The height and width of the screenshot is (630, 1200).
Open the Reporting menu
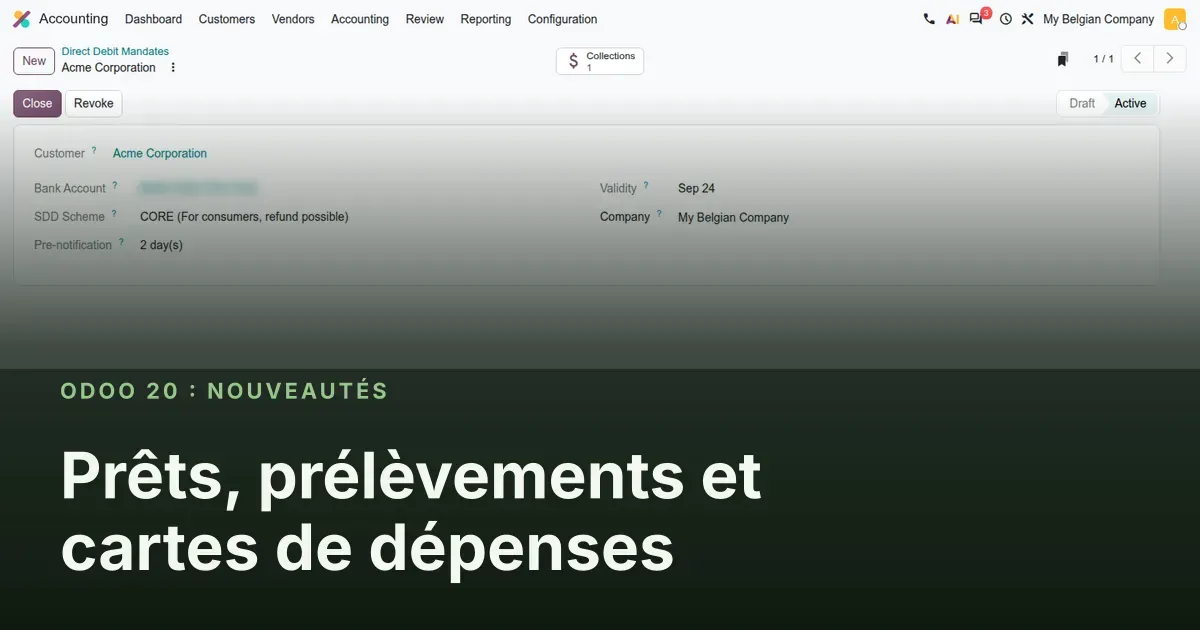click(x=486, y=19)
